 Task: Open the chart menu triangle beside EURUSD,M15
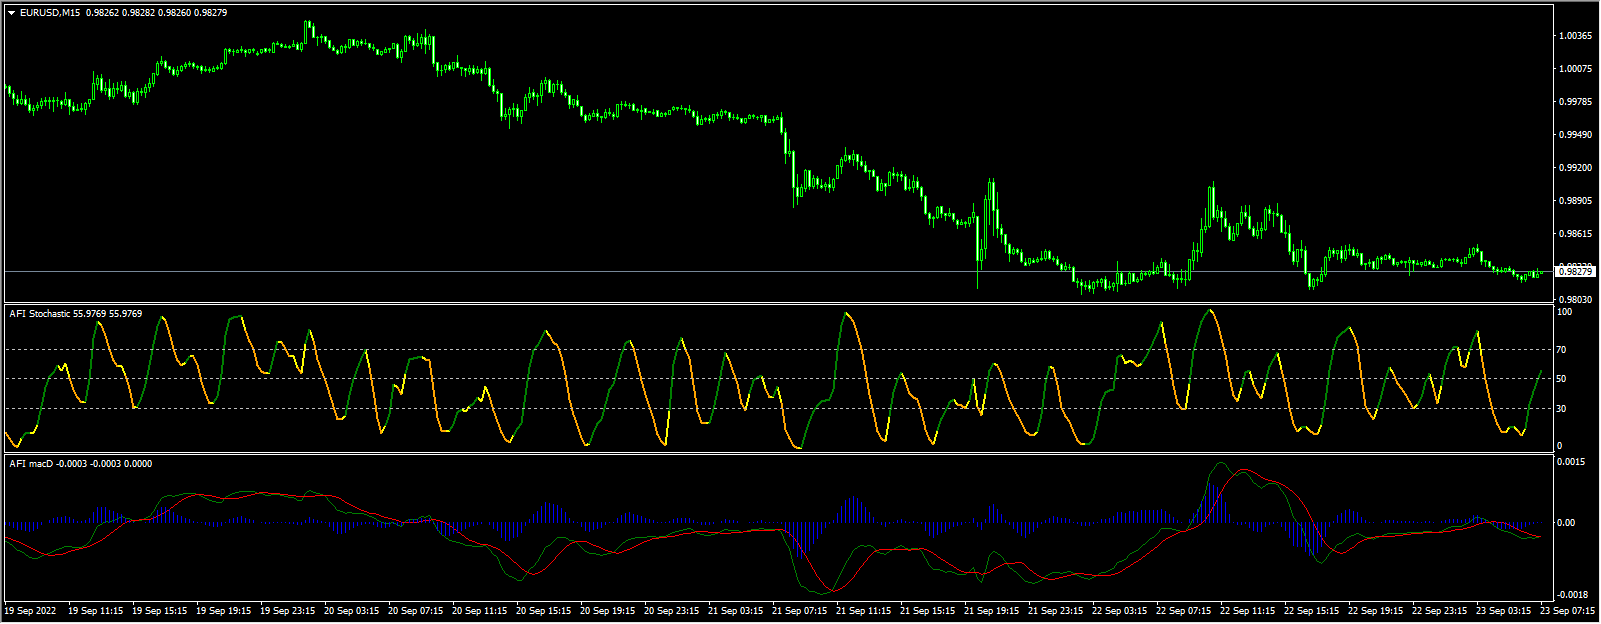pos(11,12)
